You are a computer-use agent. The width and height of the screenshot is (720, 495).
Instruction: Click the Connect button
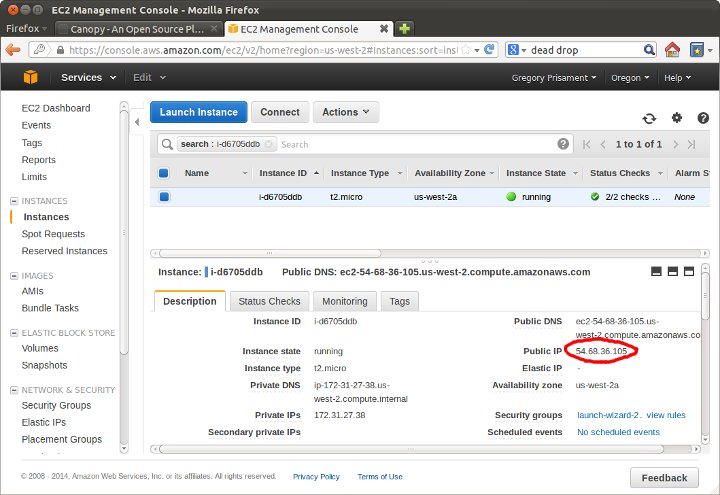click(x=280, y=112)
